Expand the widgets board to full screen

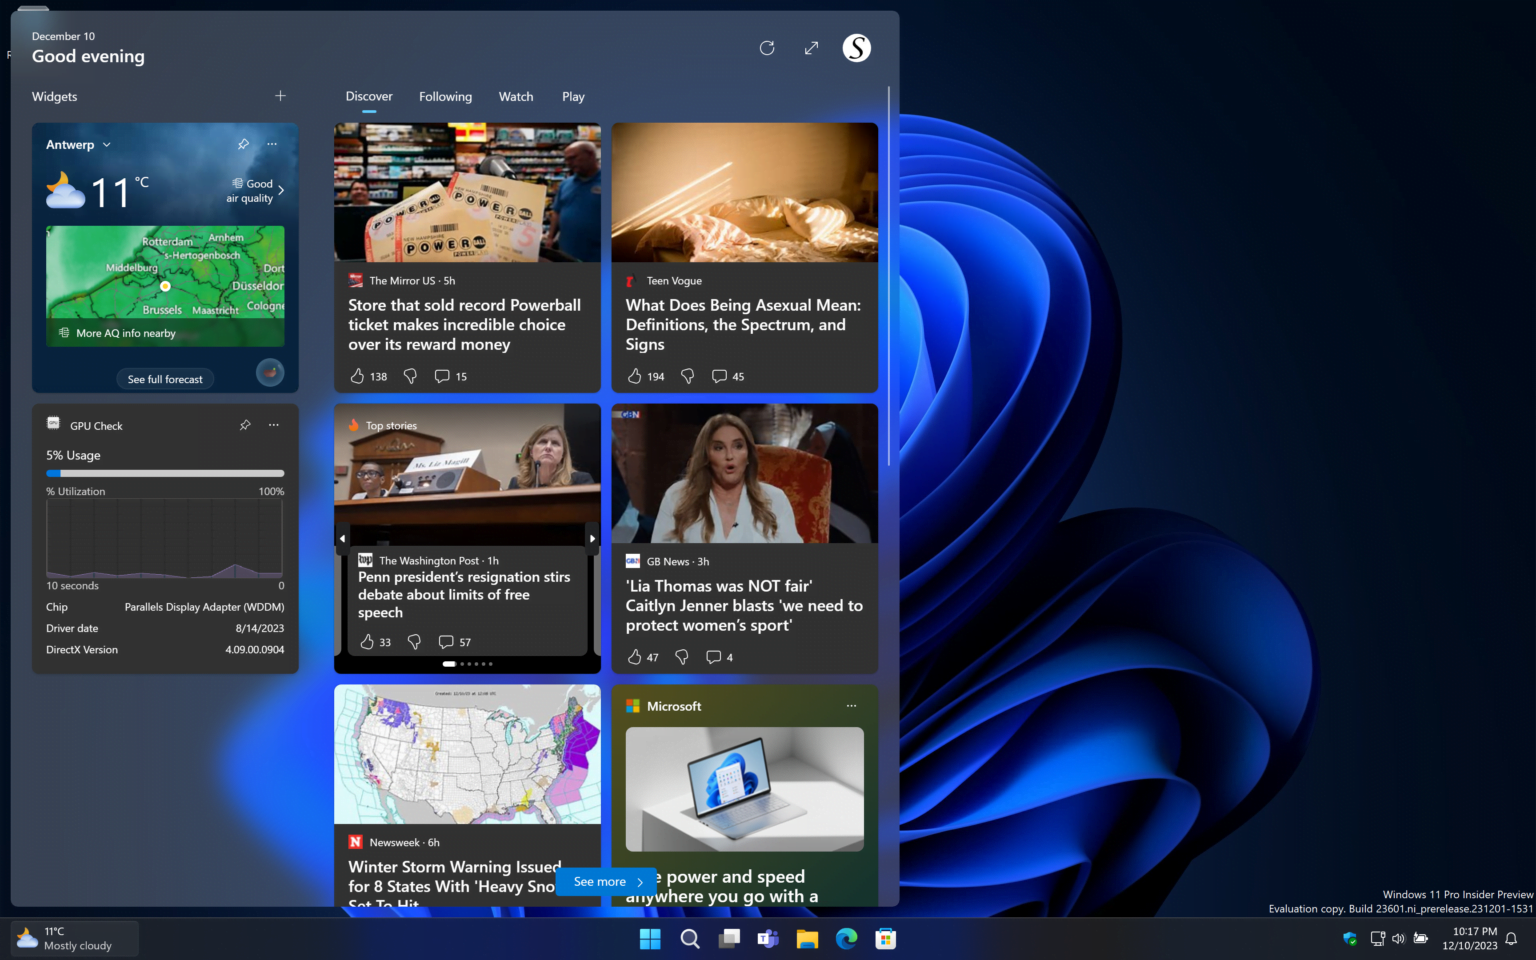[811, 47]
